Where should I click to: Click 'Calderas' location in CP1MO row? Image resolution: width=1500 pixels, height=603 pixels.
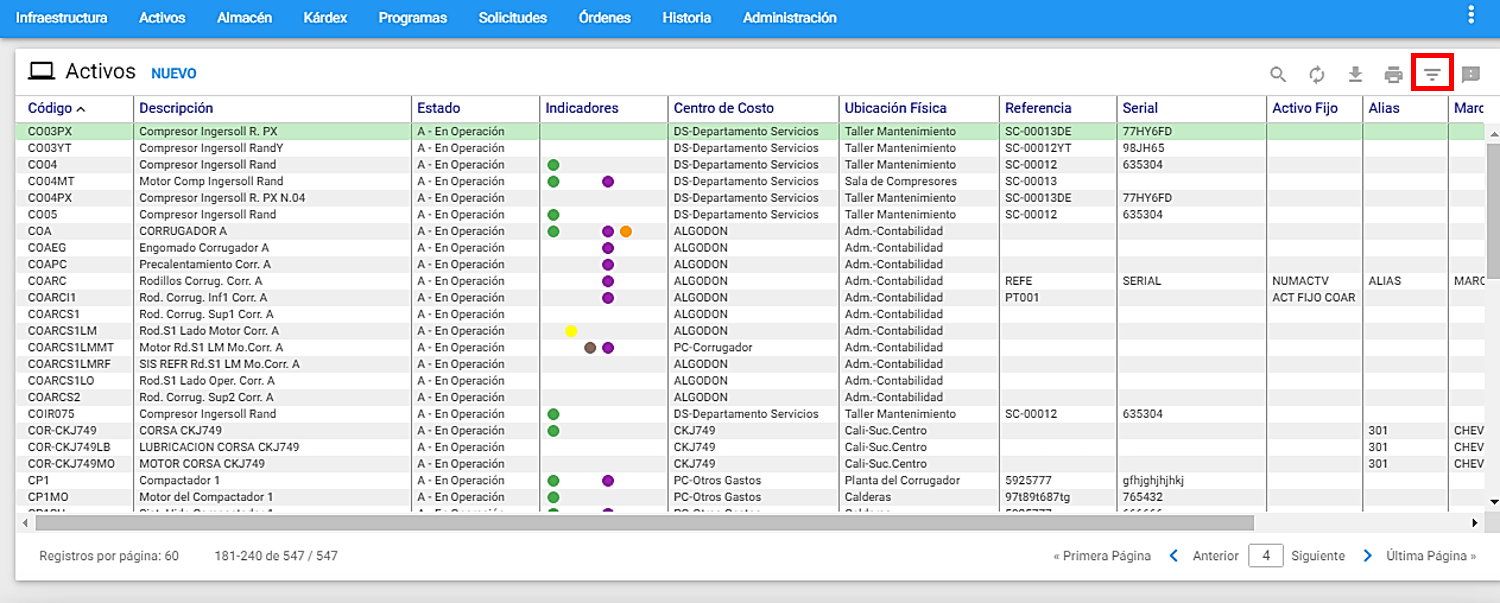tap(869, 497)
